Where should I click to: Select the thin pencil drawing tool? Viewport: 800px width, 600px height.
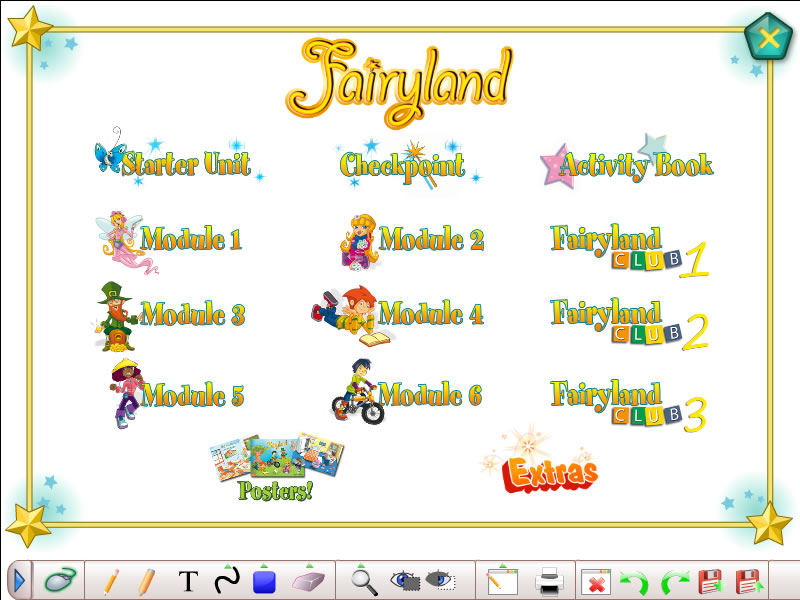[111, 580]
